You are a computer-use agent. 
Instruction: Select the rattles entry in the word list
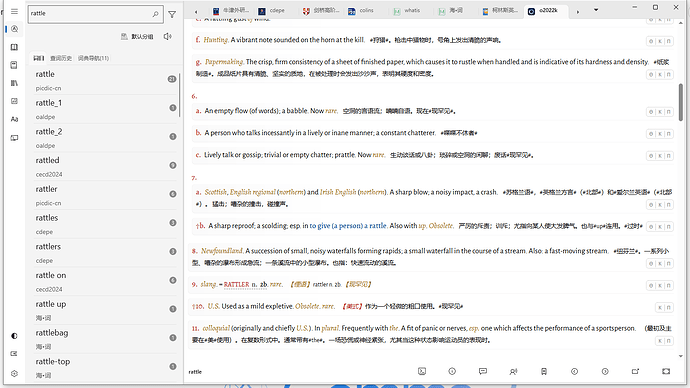coord(104,223)
